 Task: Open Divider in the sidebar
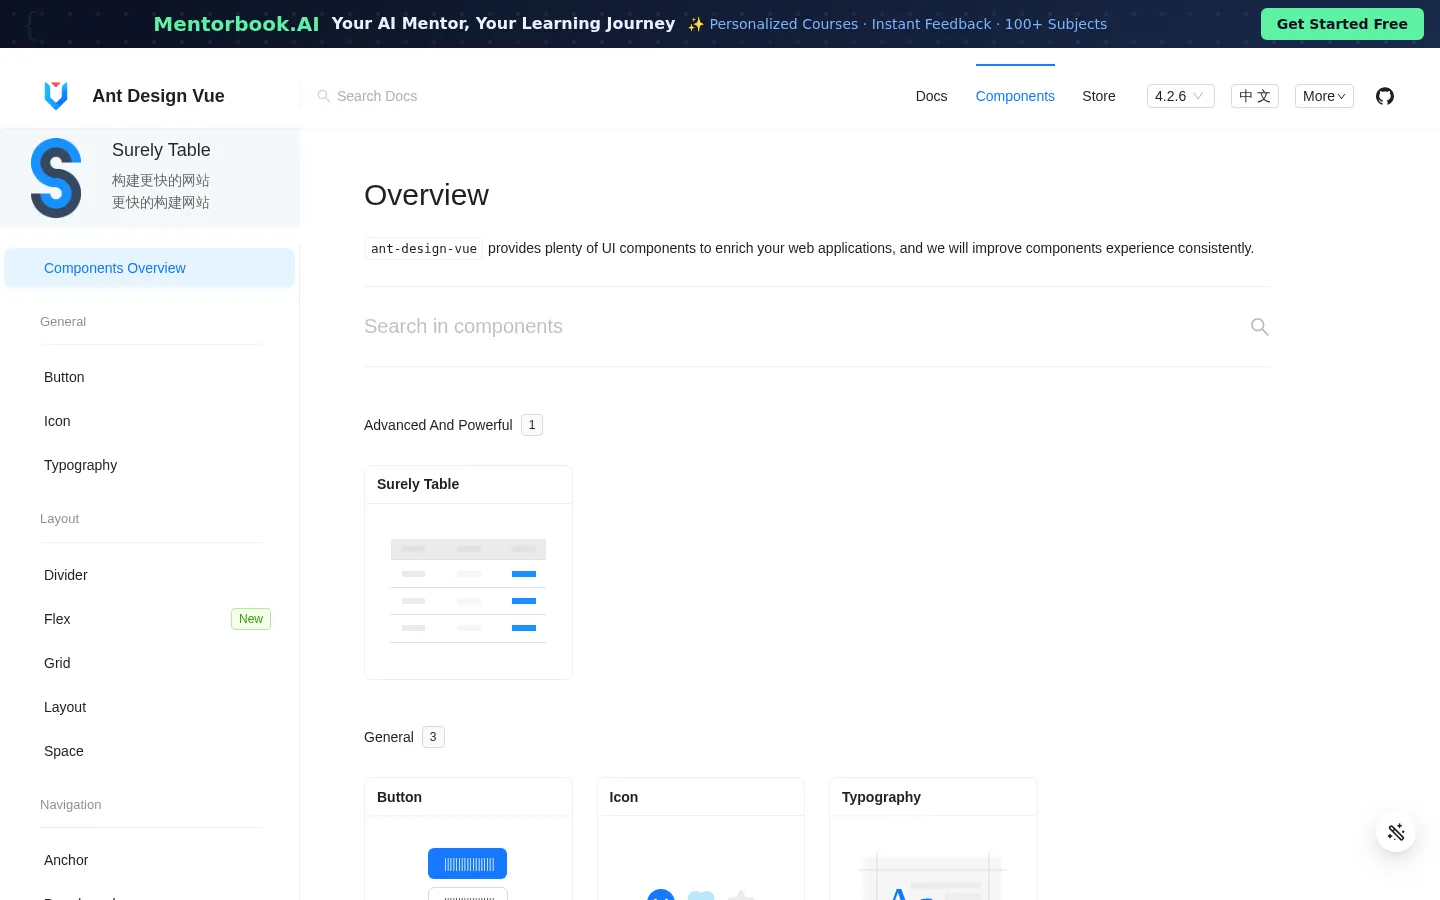pyautogui.click(x=150, y=575)
